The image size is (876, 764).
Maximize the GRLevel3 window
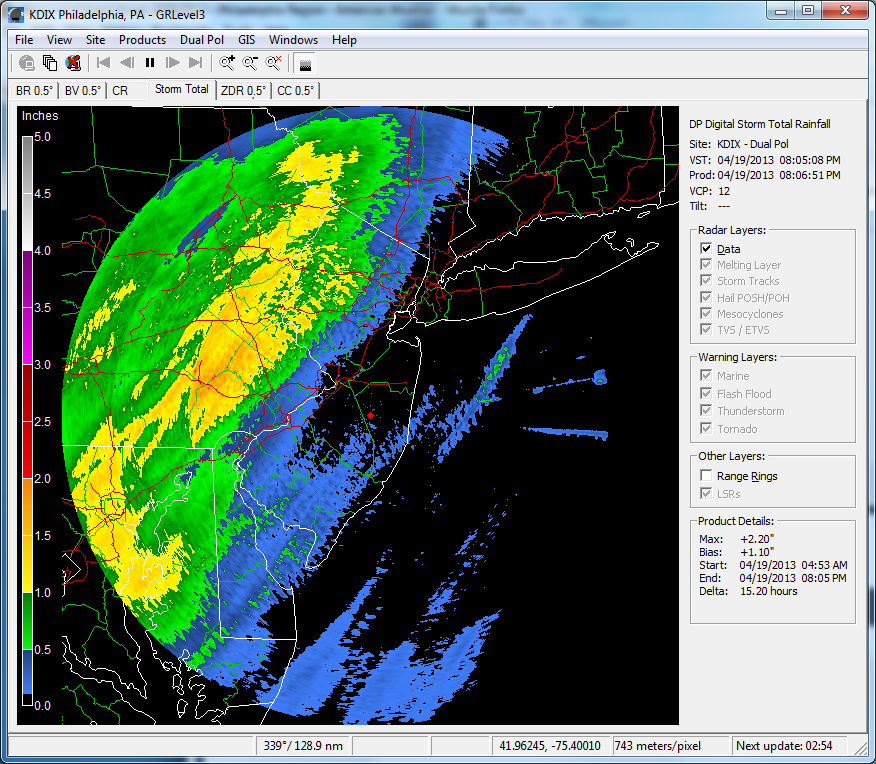coord(808,11)
